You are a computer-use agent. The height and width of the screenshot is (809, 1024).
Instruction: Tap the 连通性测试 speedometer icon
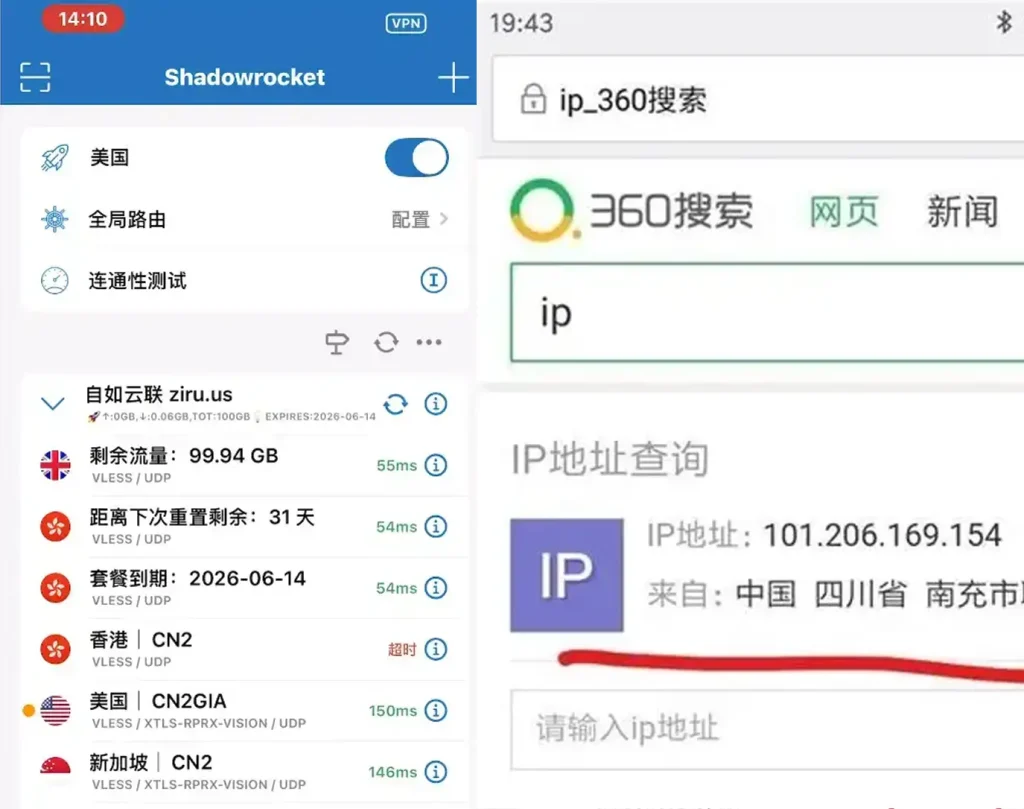[x=55, y=281]
